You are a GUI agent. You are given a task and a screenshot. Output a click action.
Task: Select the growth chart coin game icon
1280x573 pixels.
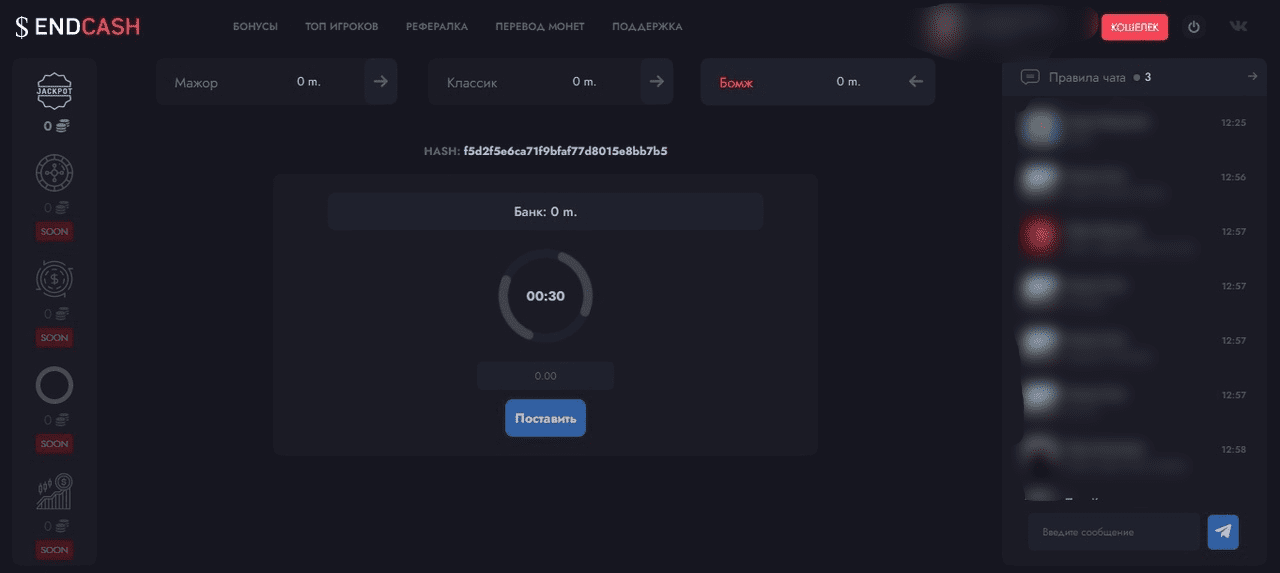click(55, 491)
